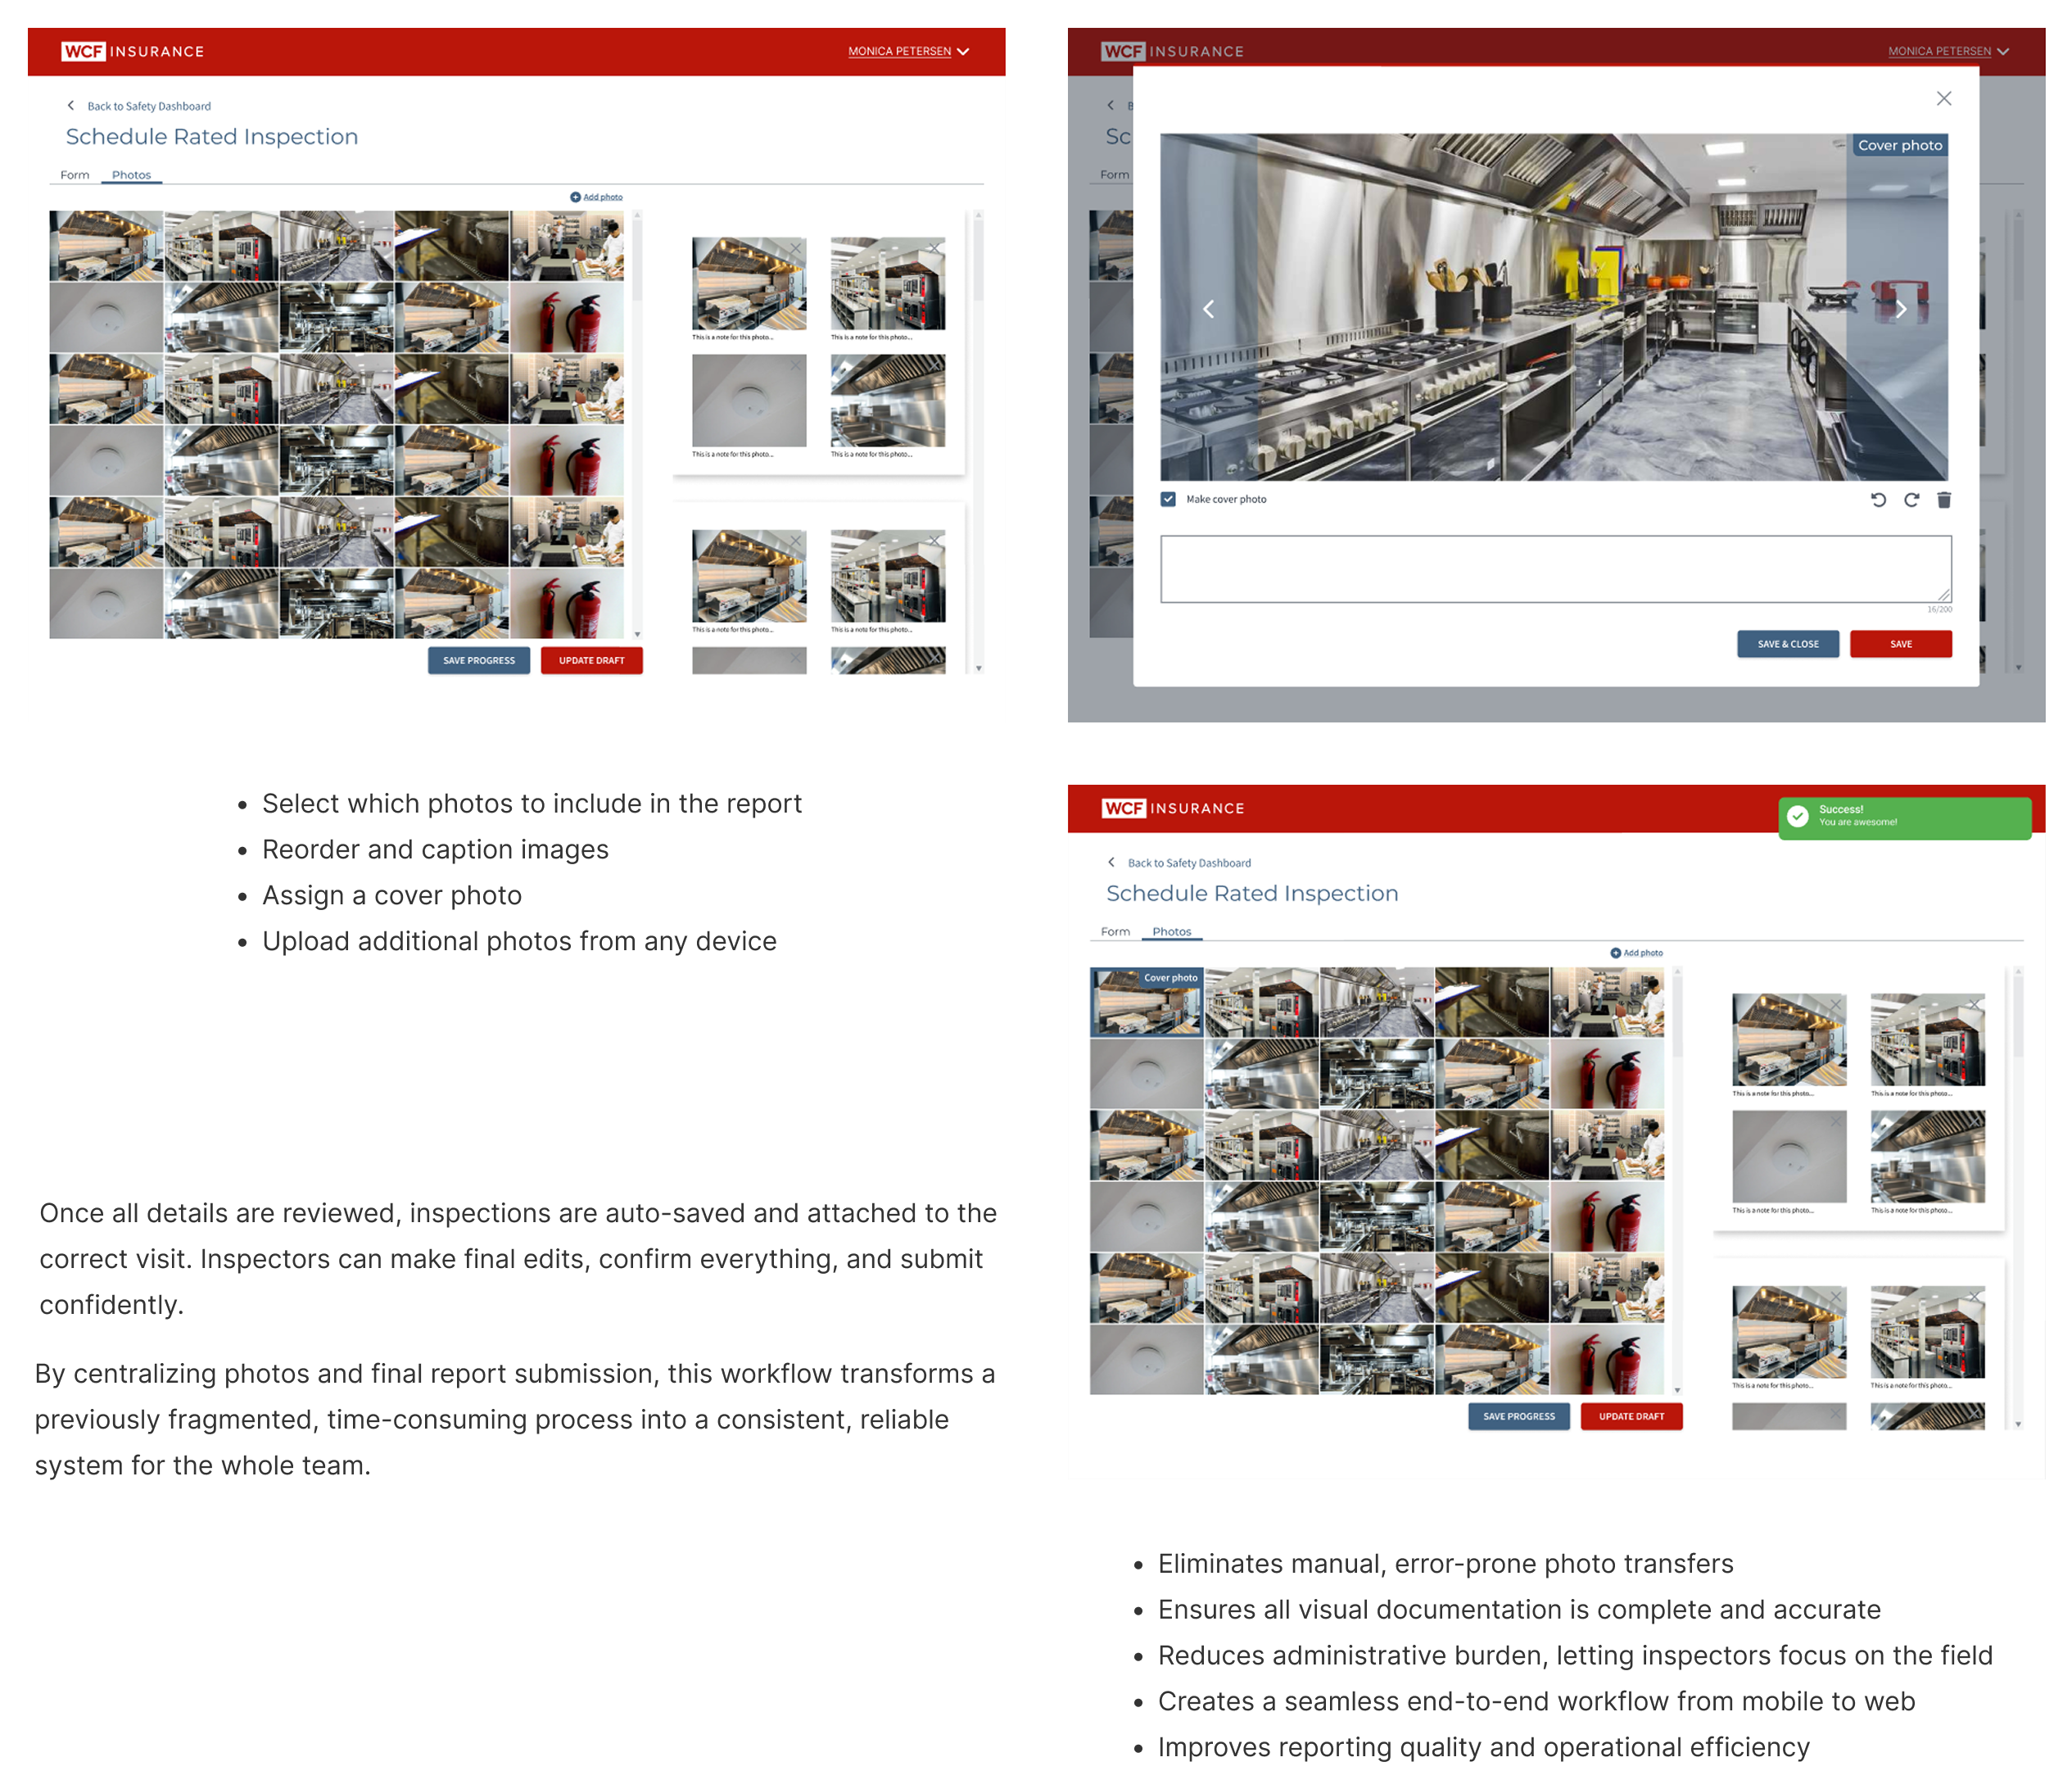The height and width of the screenshot is (1789, 2072).
Task: Select Photos tab in bottom-right screen
Action: tap(1171, 931)
